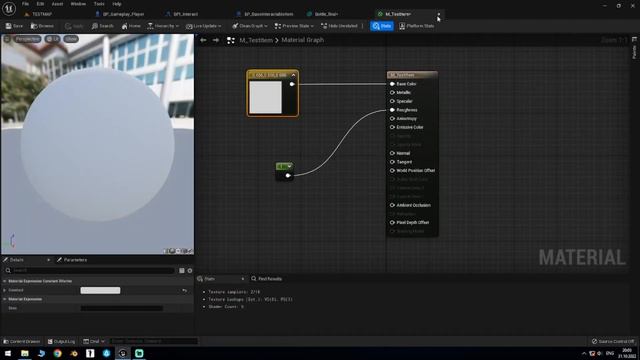Click the Constant3Vector node color preview
The width and height of the screenshot is (640, 360).
coord(265,97)
